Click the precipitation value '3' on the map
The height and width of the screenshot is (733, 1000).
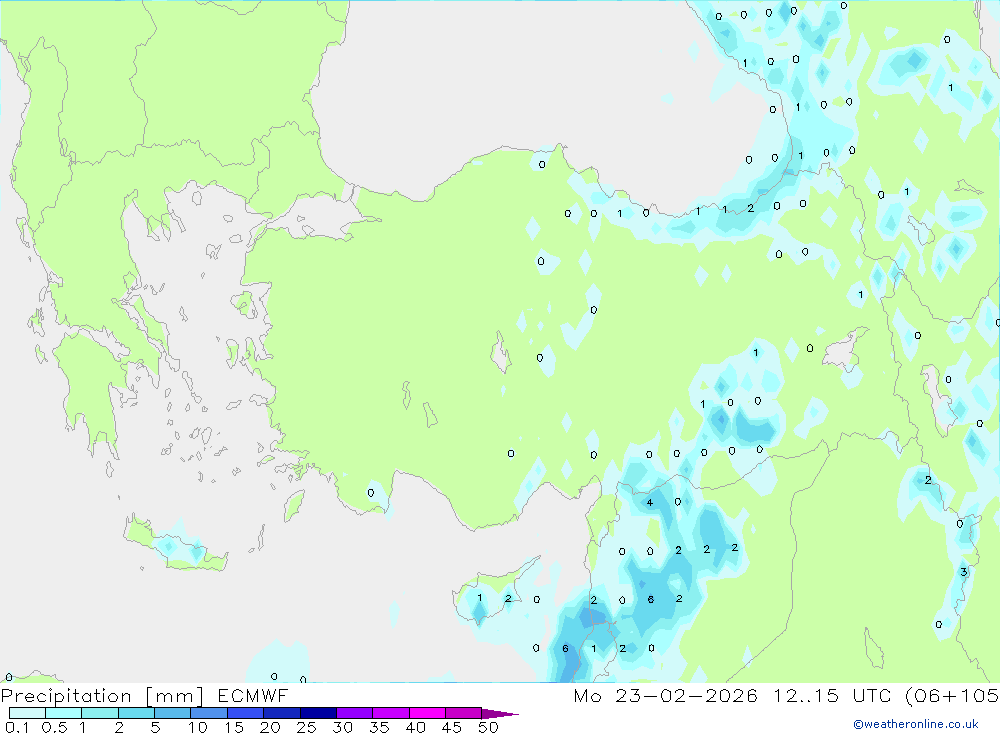tap(964, 572)
